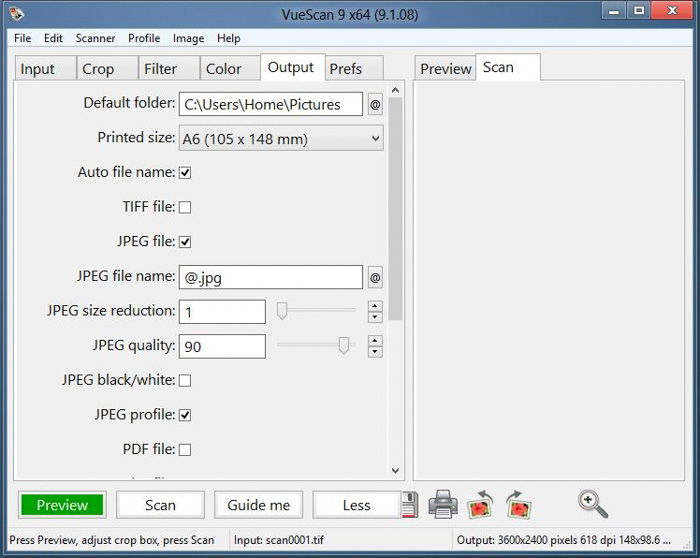700x558 pixels.
Task: Open the Help menu
Action: click(229, 38)
